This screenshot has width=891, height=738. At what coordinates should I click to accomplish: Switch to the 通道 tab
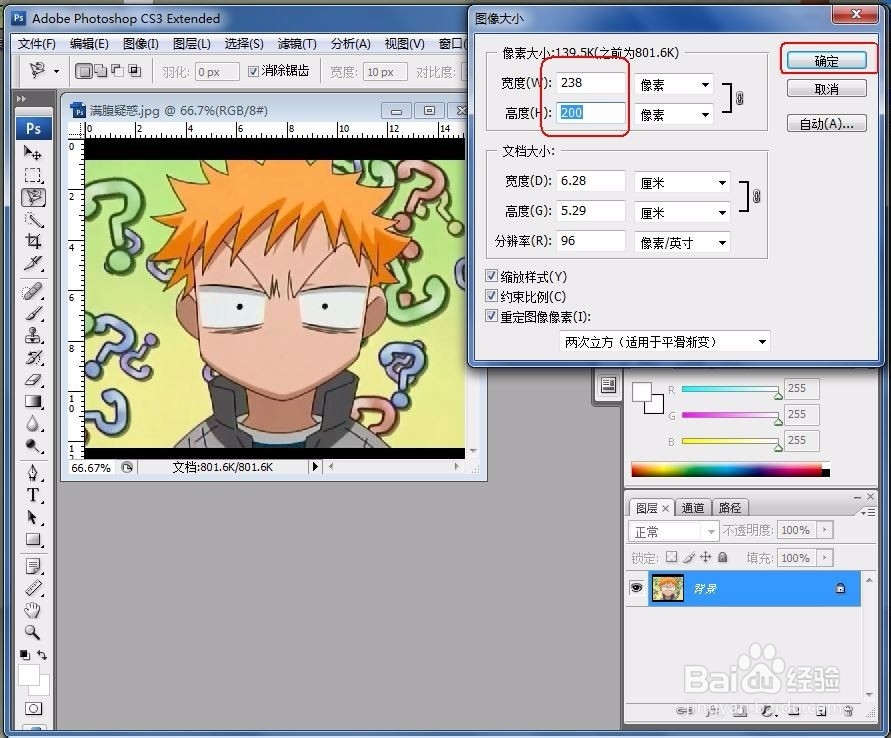[x=693, y=508]
